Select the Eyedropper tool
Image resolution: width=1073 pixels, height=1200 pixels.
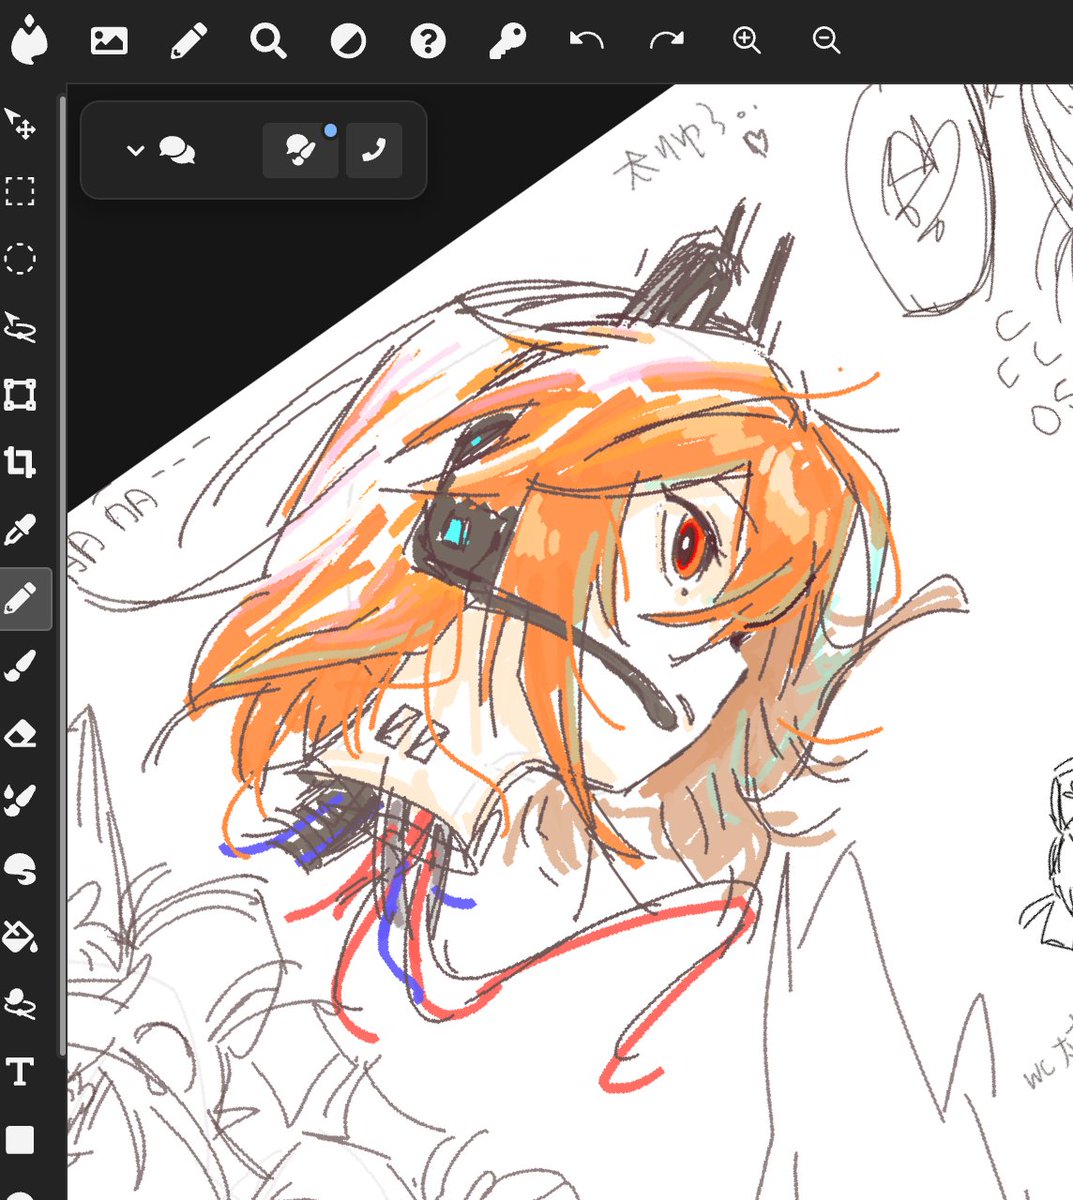pyautogui.click(x=20, y=530)
